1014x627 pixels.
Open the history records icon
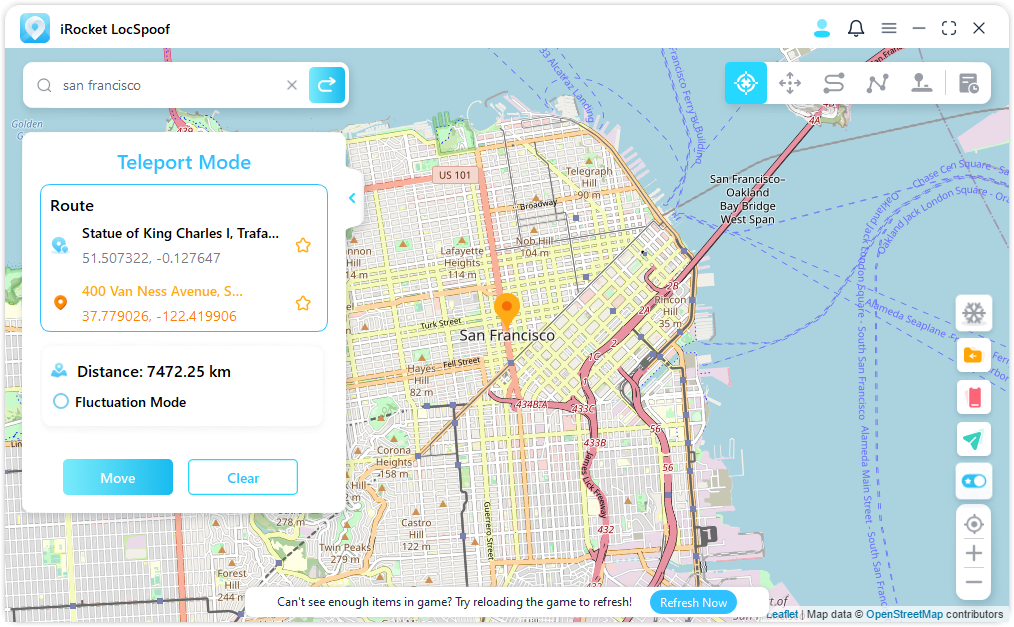tap(968, 83)
